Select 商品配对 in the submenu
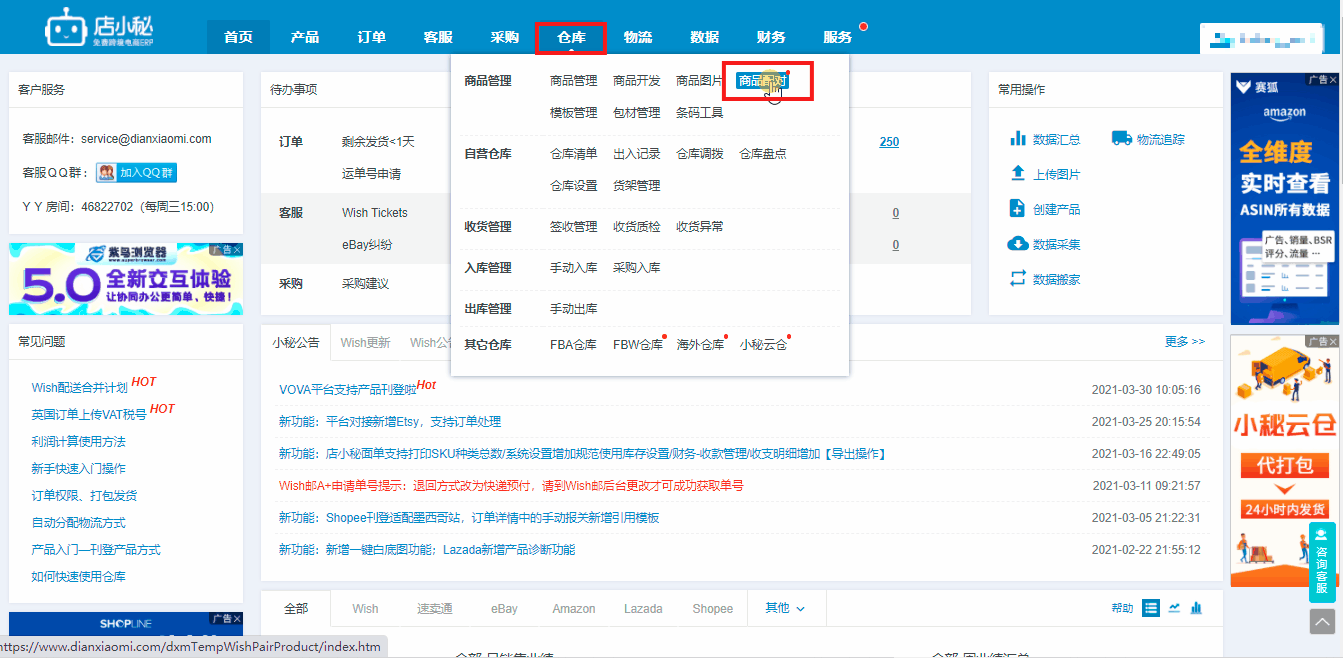The width and height of the screenshot is (1343, 658). (762, 81)
